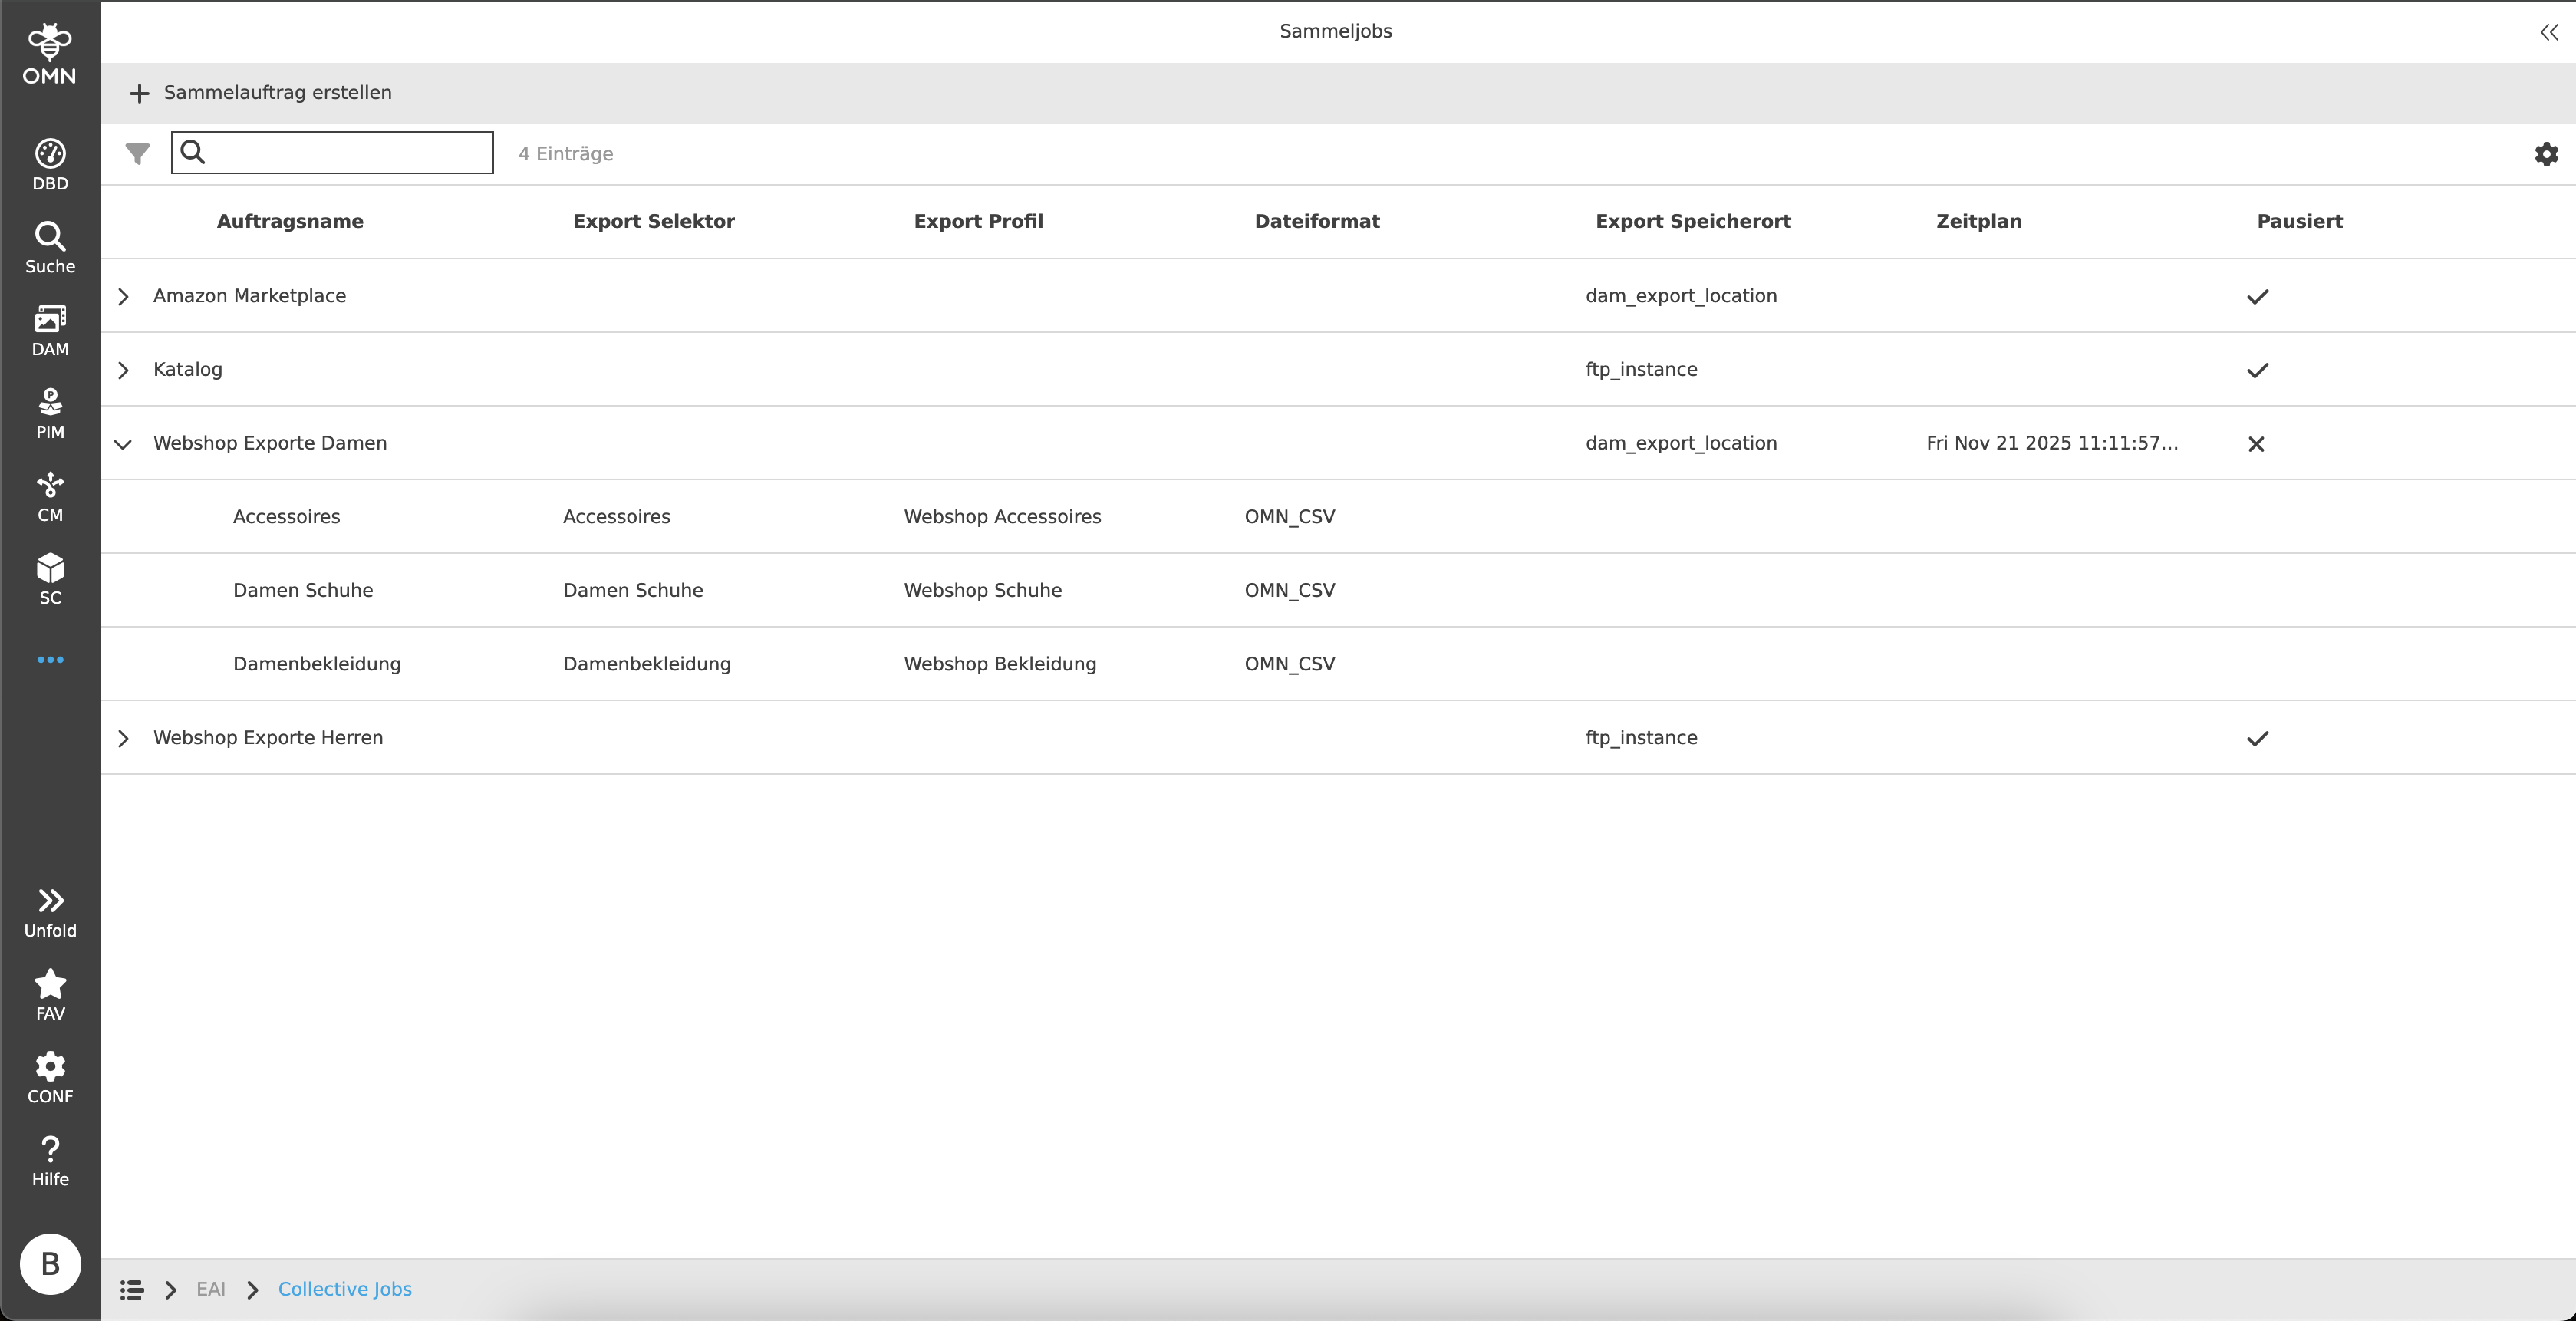Open the CM module in sidebar

pyautogui.click(x=50, y=496)
